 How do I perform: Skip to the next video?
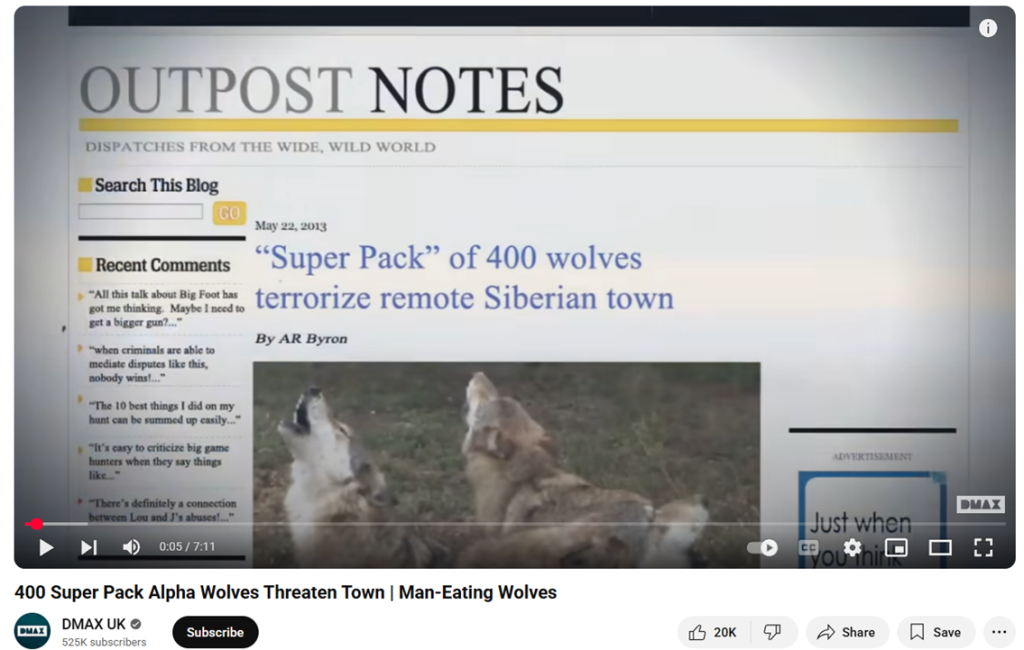(88, 547)
